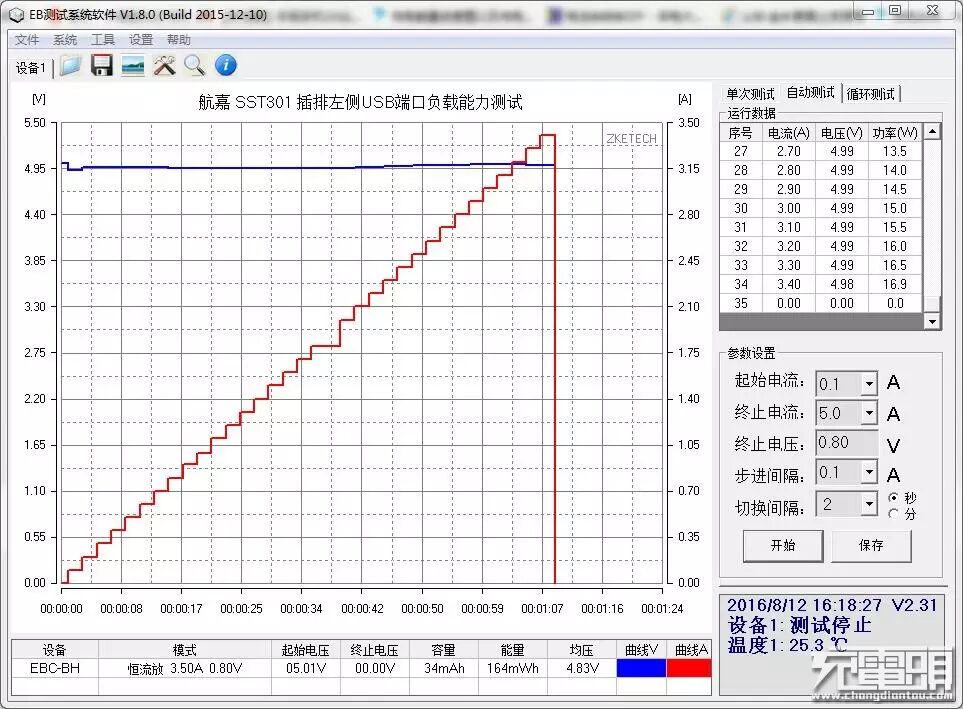
Task: Expand the 起始电流 dropdown
Action: pos(869,384)
